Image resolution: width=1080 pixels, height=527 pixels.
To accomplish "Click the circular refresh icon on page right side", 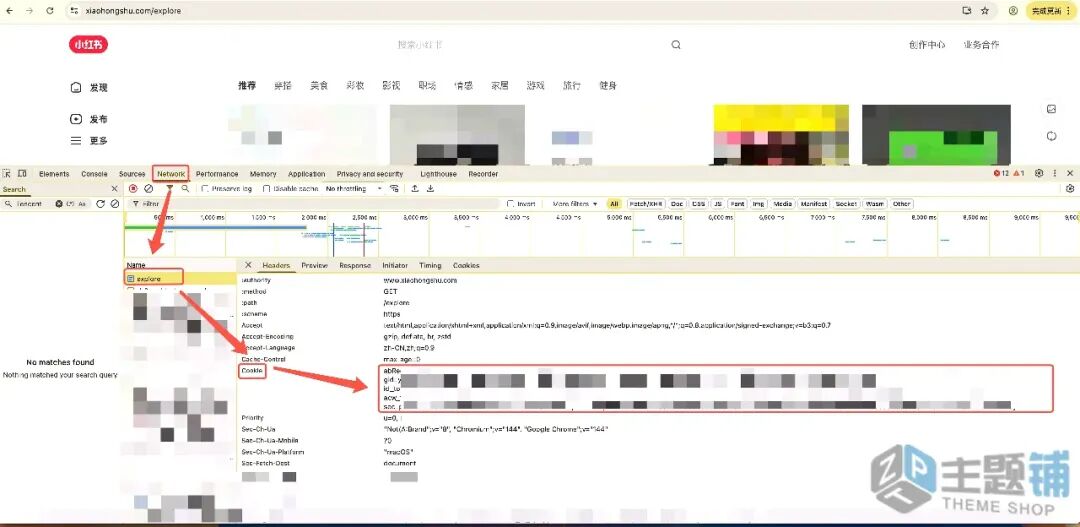I will [x=1051, y=136].
